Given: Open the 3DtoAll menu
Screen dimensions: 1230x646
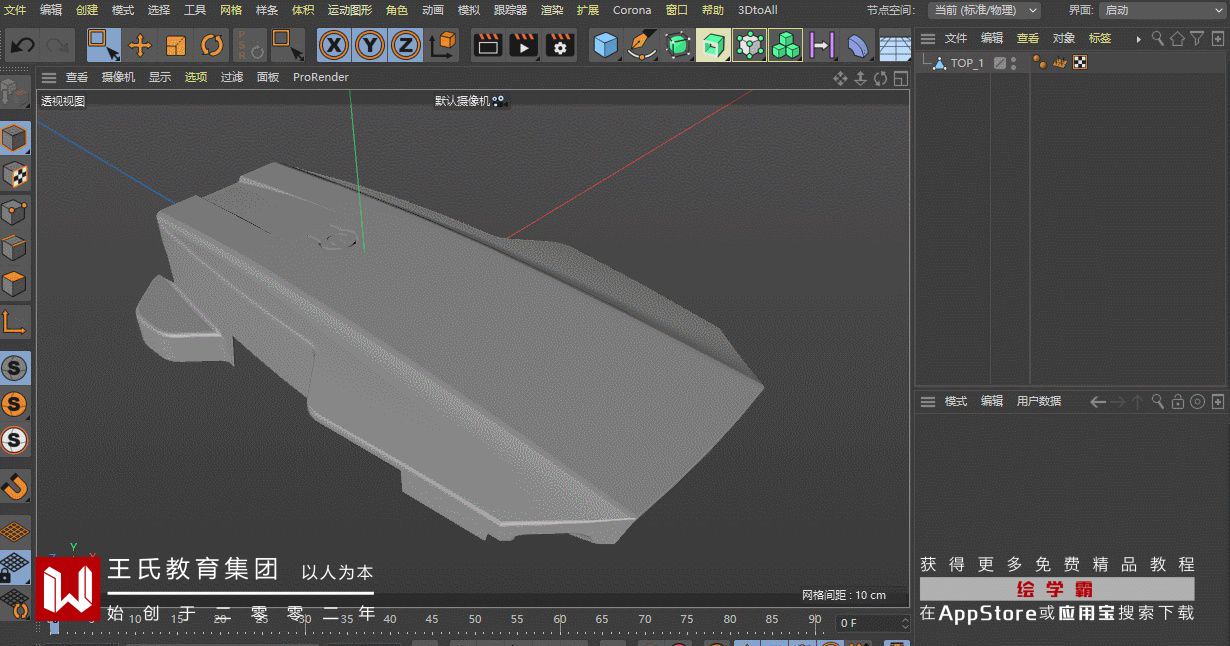Looking at the screenshot, I should [758, 10].
